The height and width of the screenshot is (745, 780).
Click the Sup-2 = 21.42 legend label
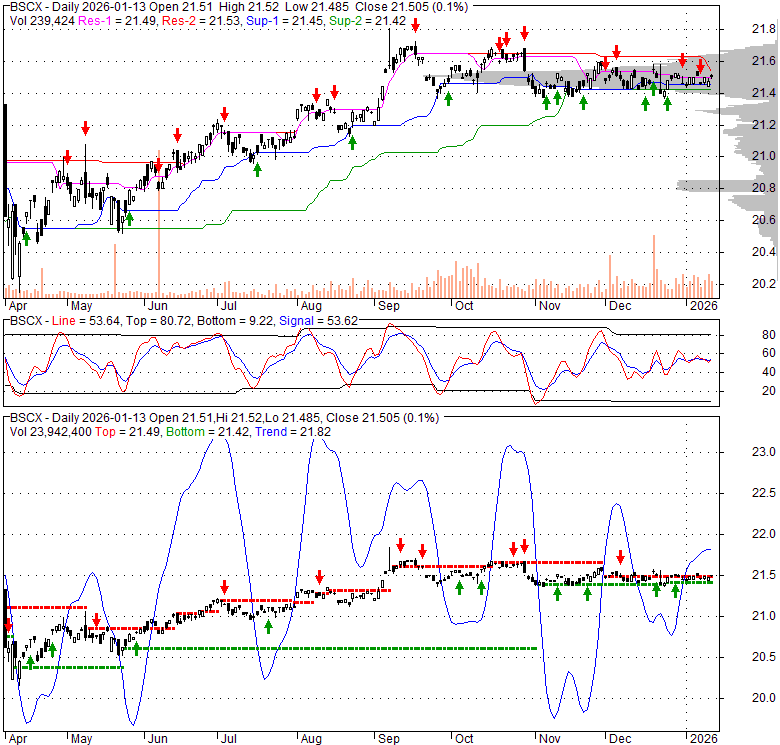pyautogui.click(x=353, y=20)
